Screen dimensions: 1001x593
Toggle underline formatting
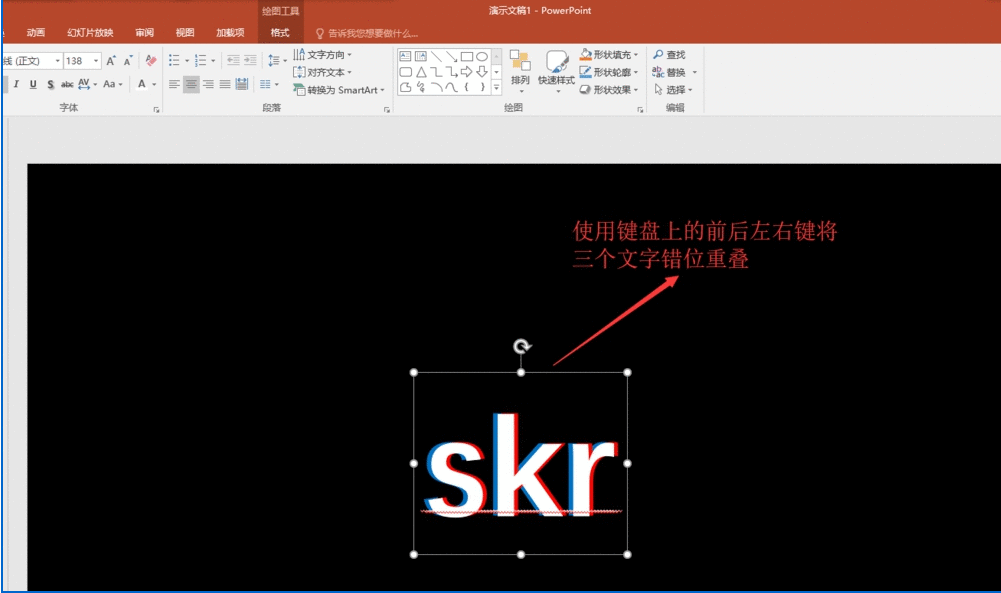click(x=32, y=83)
